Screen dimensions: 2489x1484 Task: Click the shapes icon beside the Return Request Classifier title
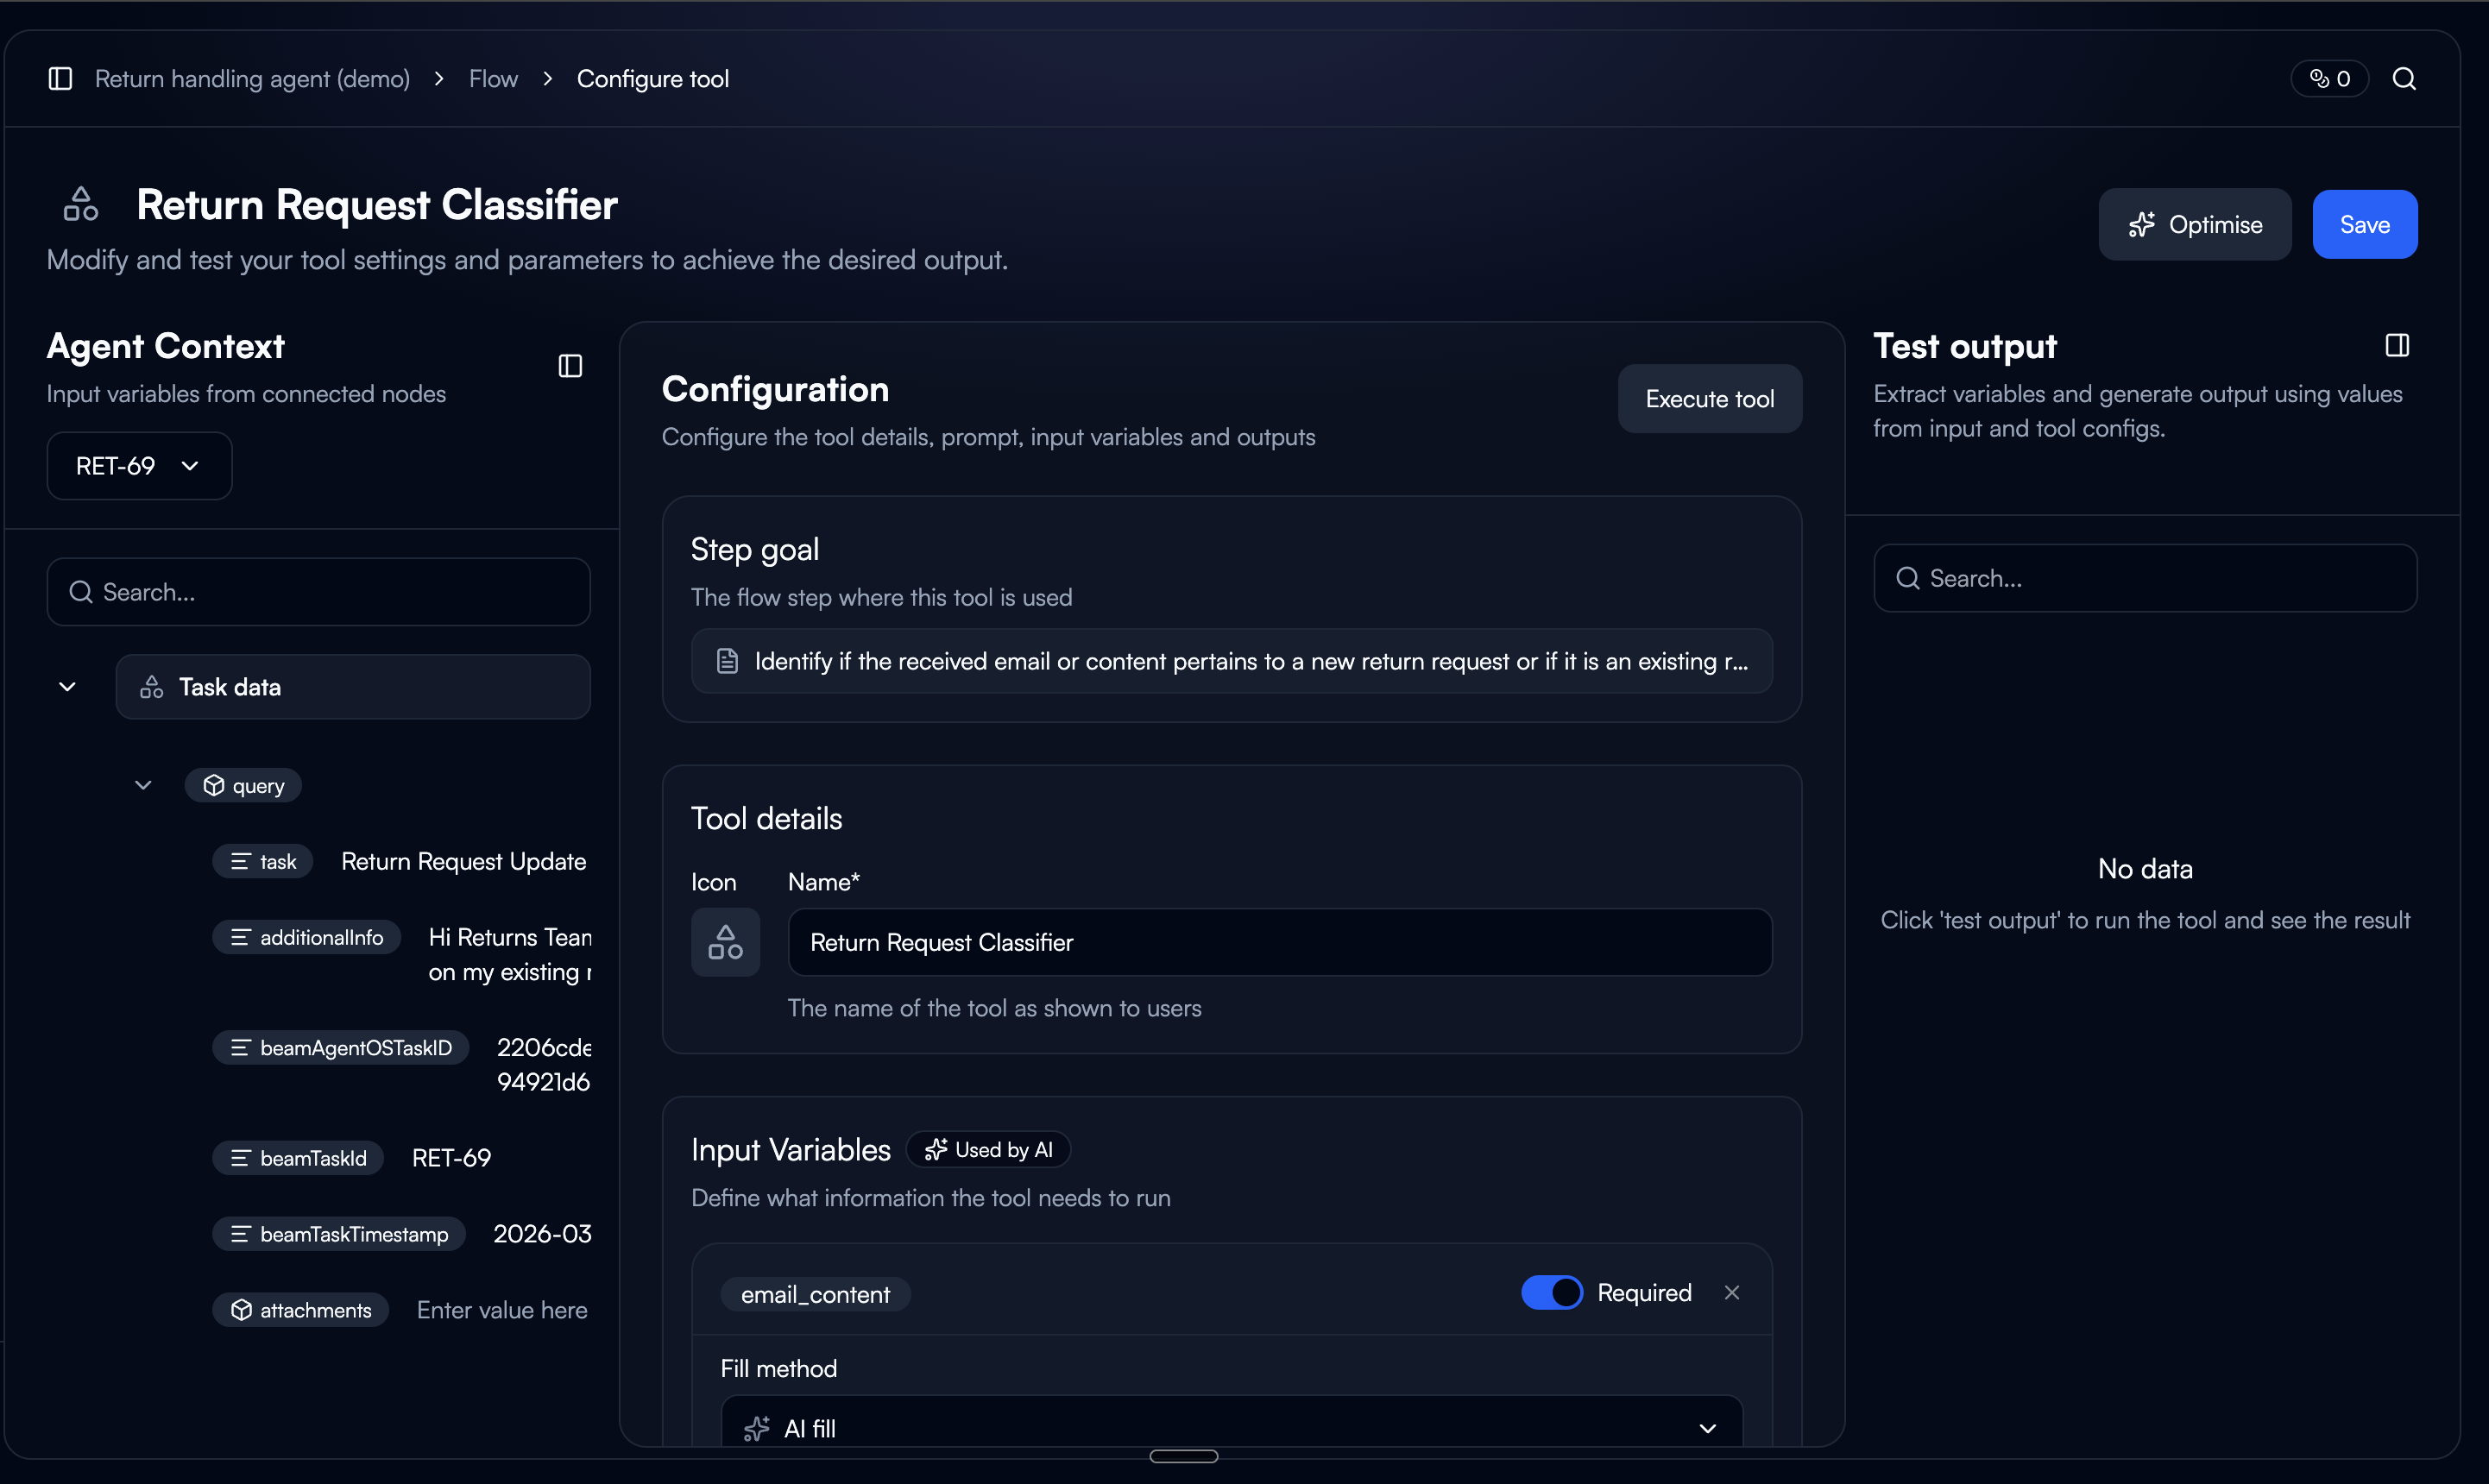point(81,204)
